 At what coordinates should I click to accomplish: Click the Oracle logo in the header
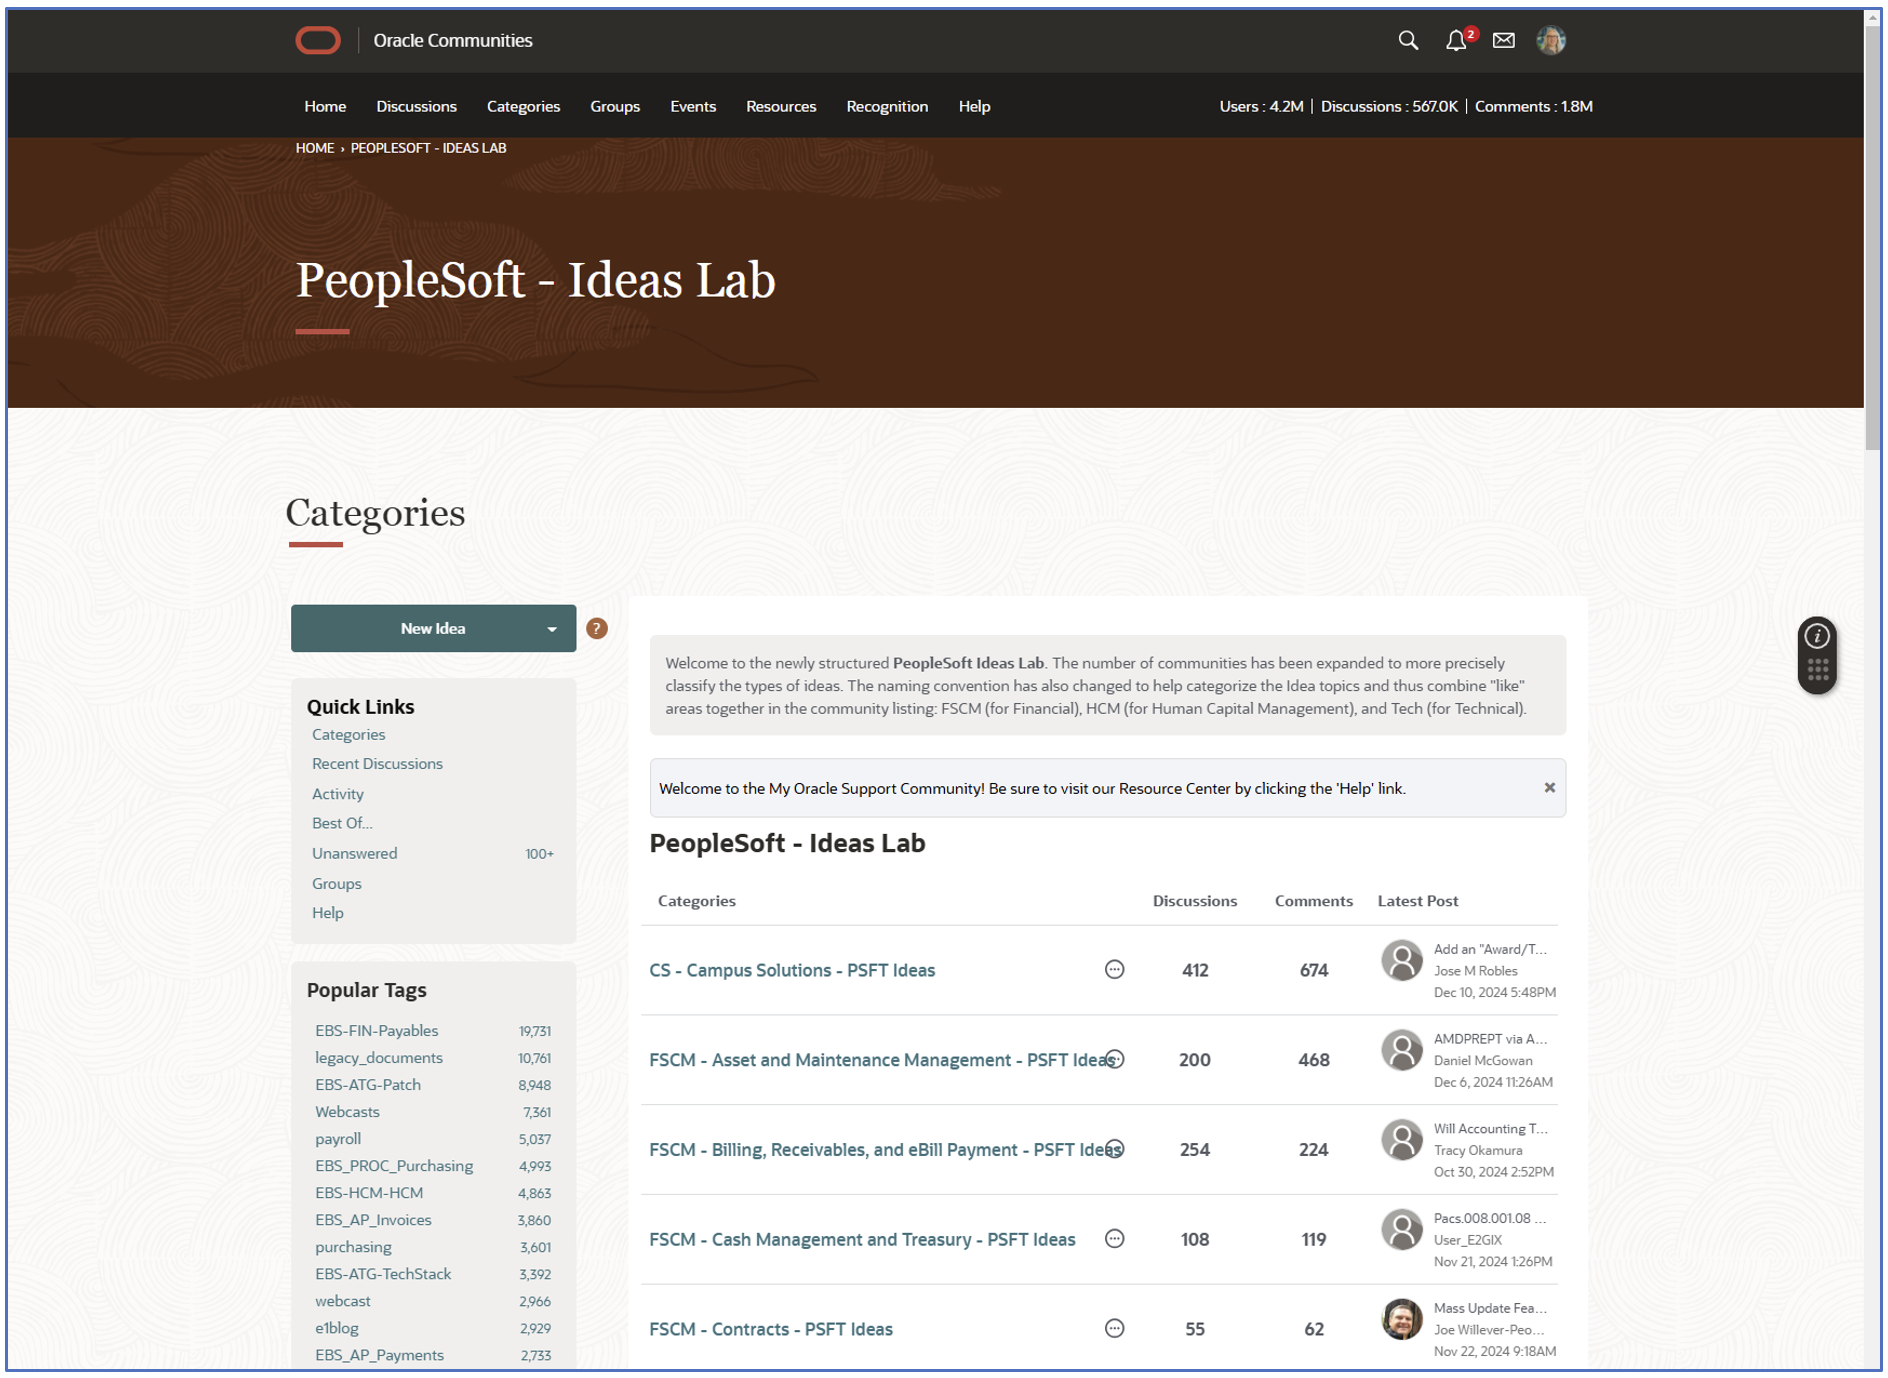(317, 40)
